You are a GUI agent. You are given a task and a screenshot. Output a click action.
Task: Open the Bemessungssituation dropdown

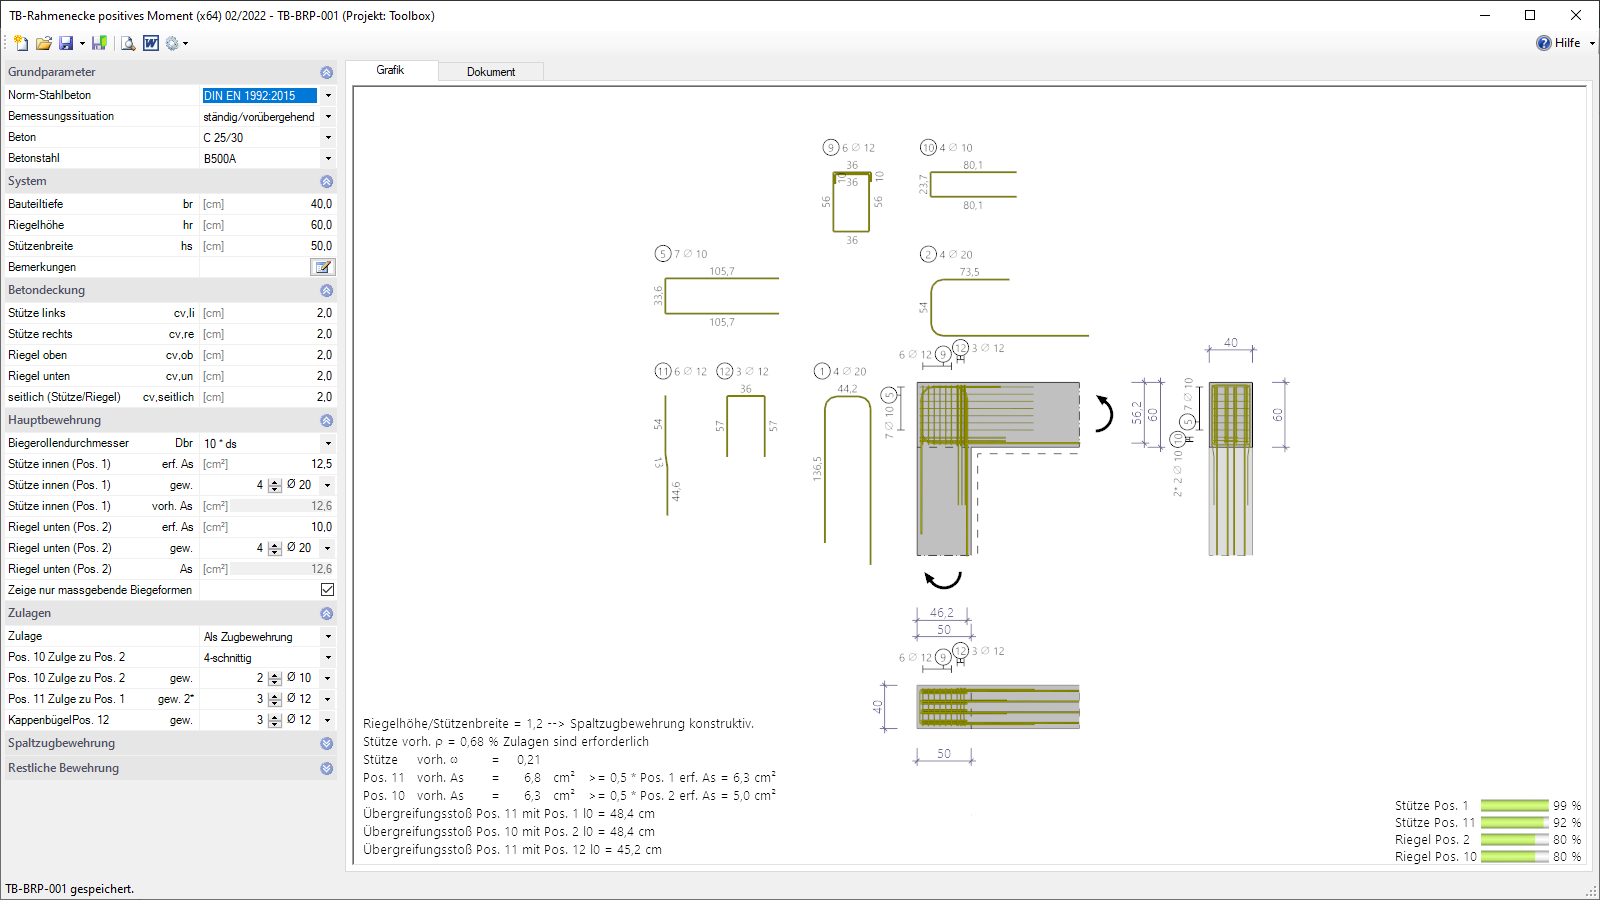coord(328,116)
